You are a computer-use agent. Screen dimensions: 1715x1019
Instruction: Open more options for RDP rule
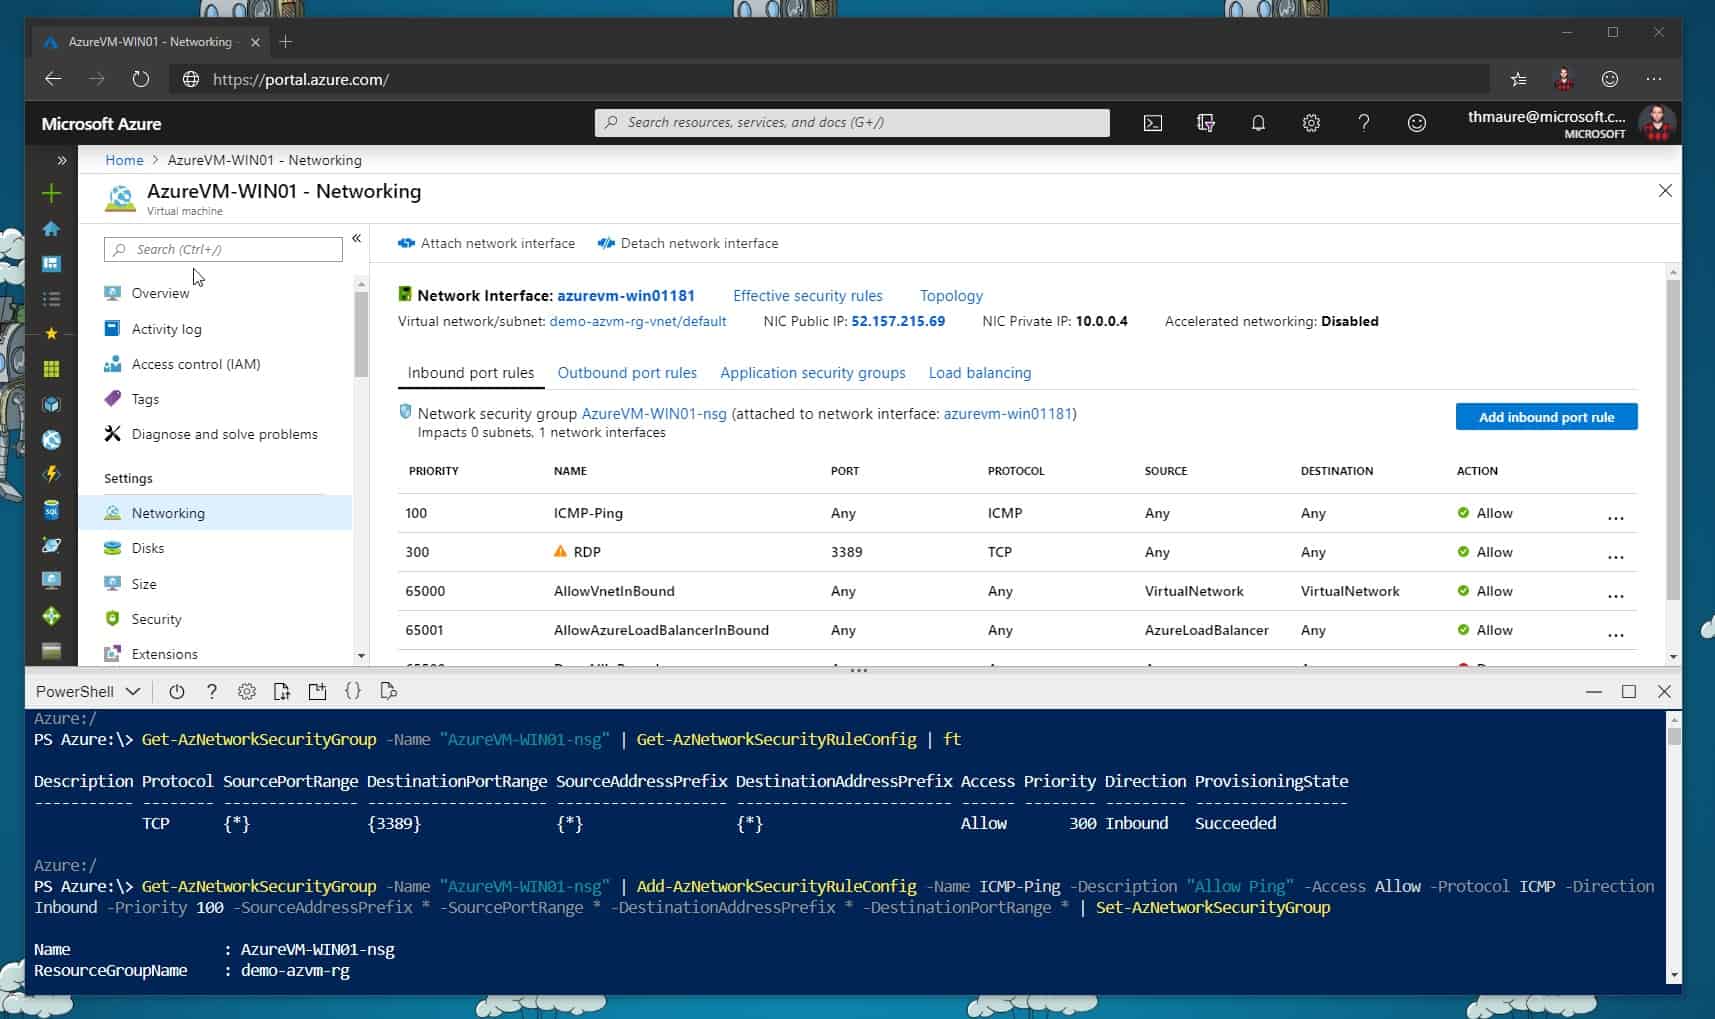tap(1615, 556)
